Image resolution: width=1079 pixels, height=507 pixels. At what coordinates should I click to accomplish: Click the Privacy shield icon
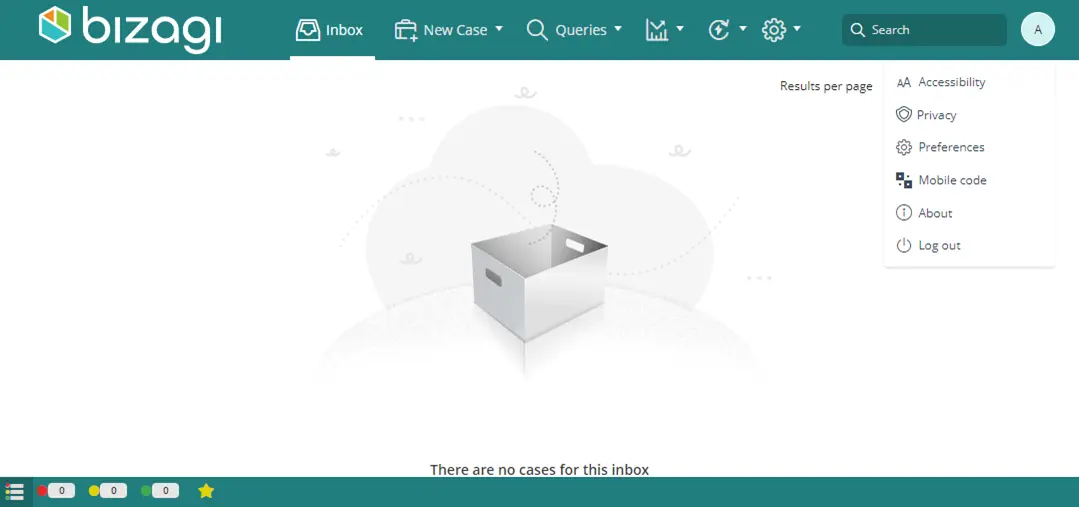tap(904, 114)
